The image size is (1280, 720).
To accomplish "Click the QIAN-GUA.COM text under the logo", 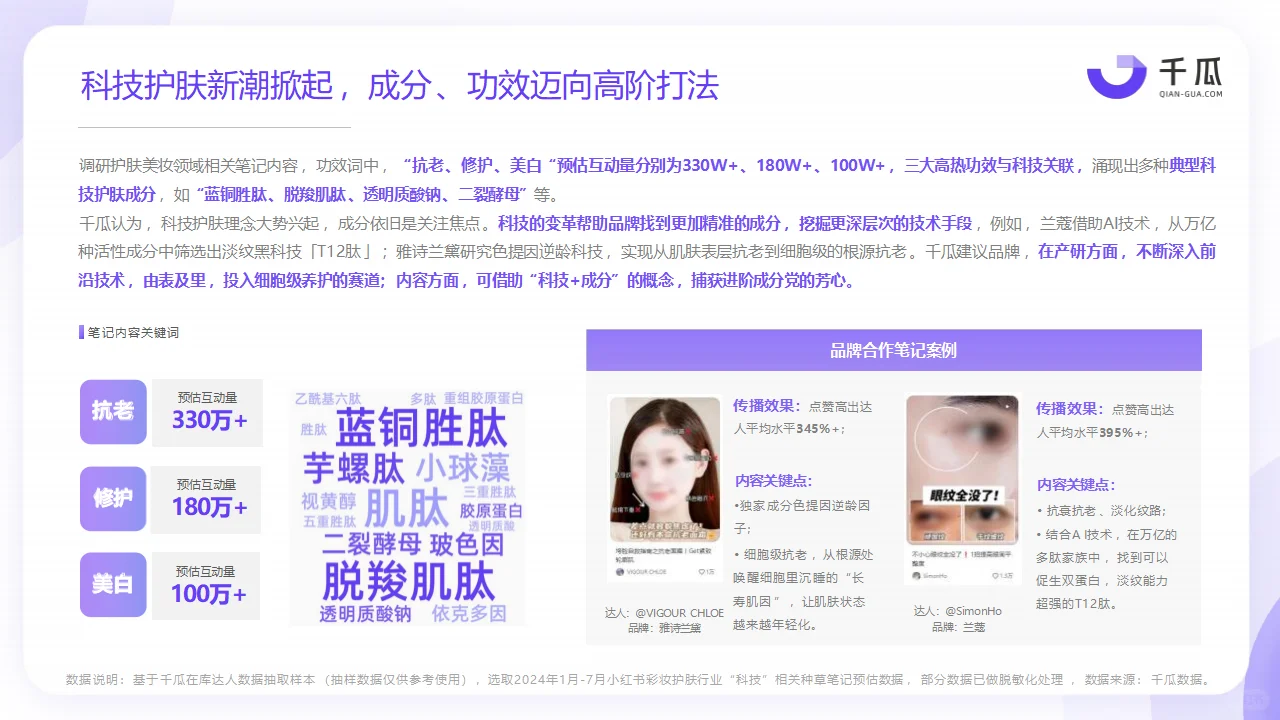I will pos(1190,94).
